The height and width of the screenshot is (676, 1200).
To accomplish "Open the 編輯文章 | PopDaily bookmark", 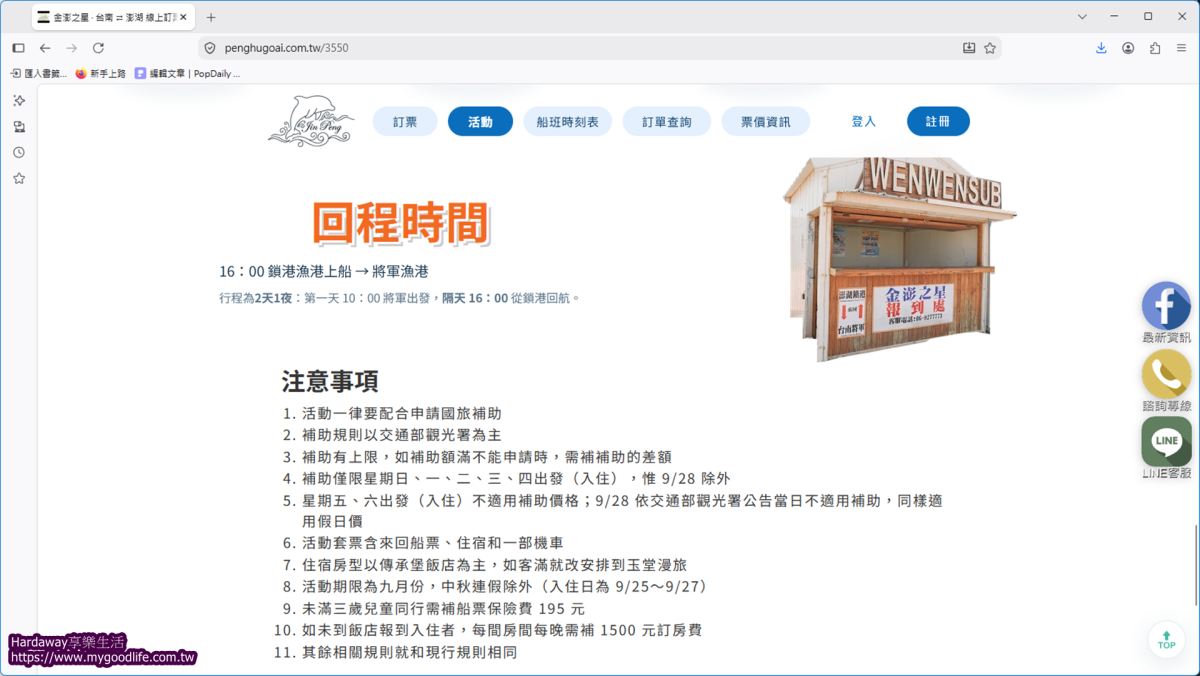I will (188, 73).
